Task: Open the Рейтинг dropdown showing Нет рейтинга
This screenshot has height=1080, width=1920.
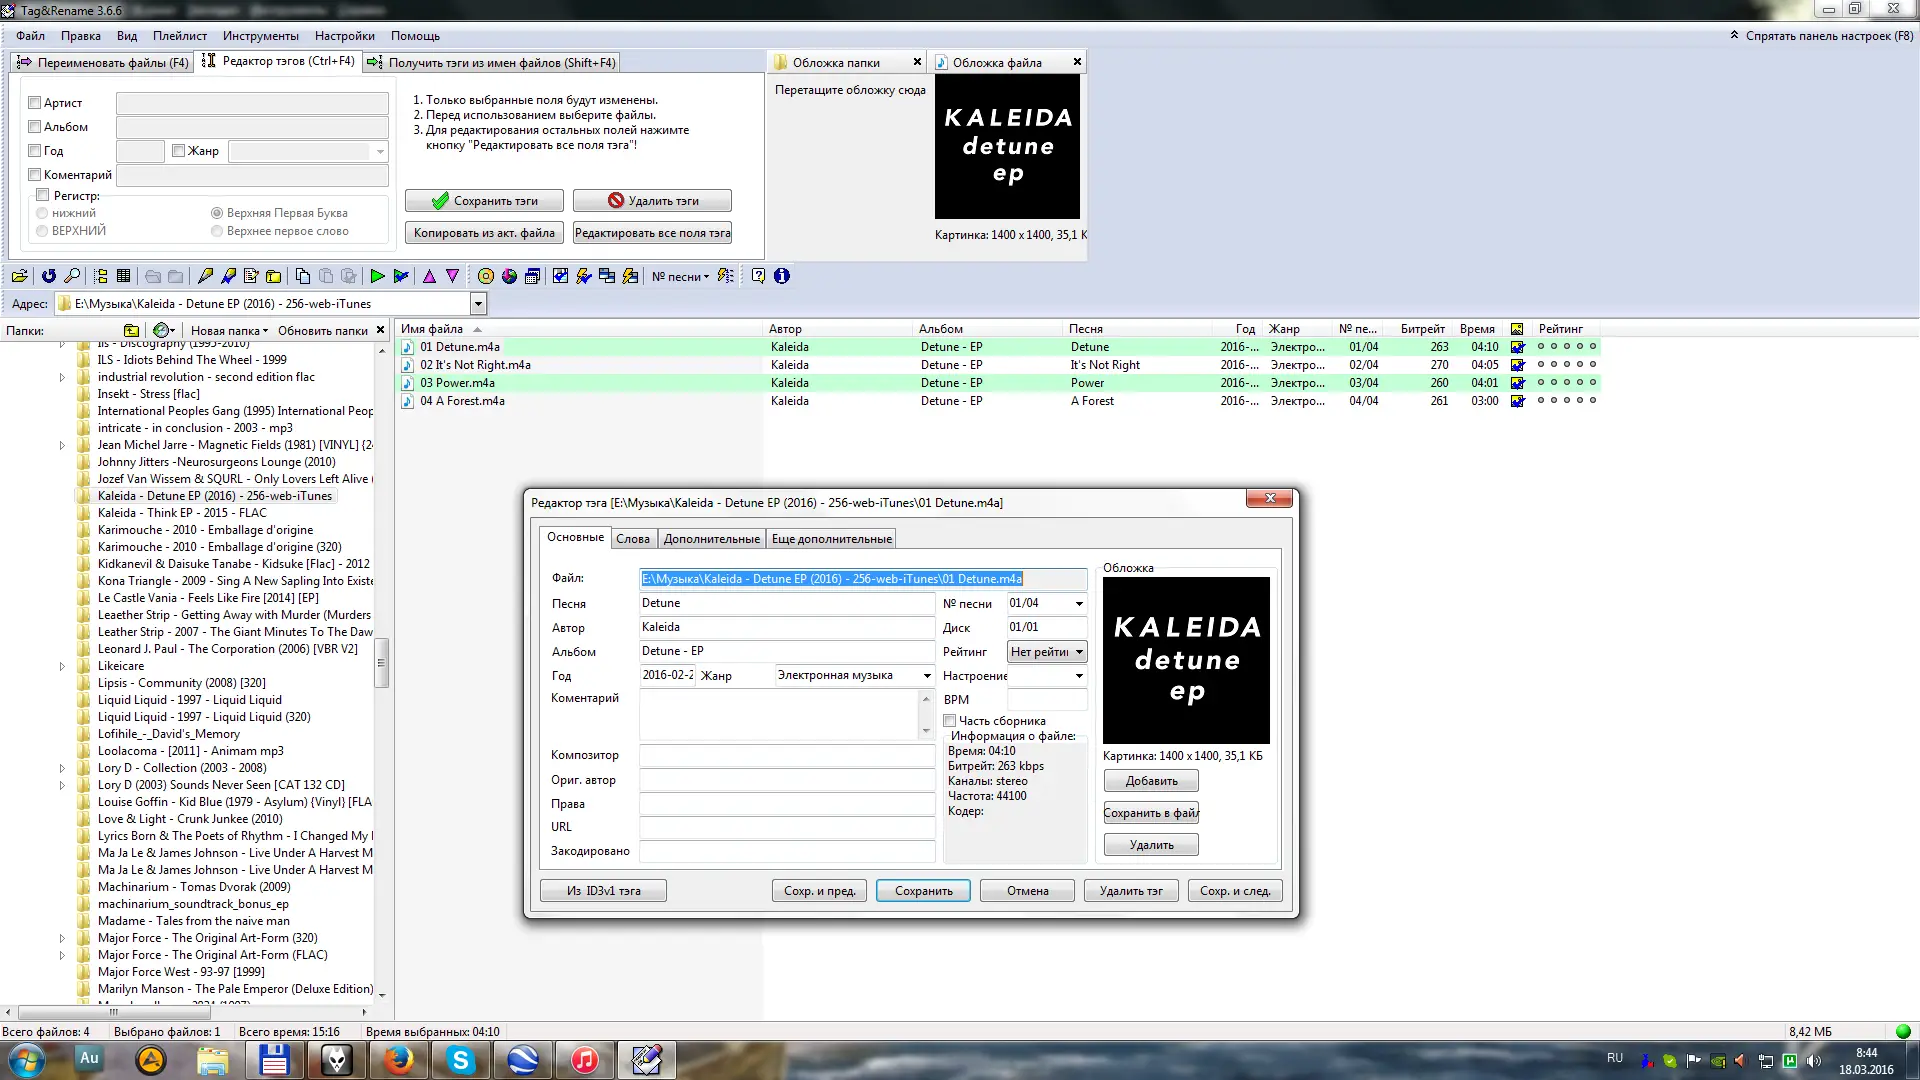Action: pyautogui.click(x=1079, y=652)
